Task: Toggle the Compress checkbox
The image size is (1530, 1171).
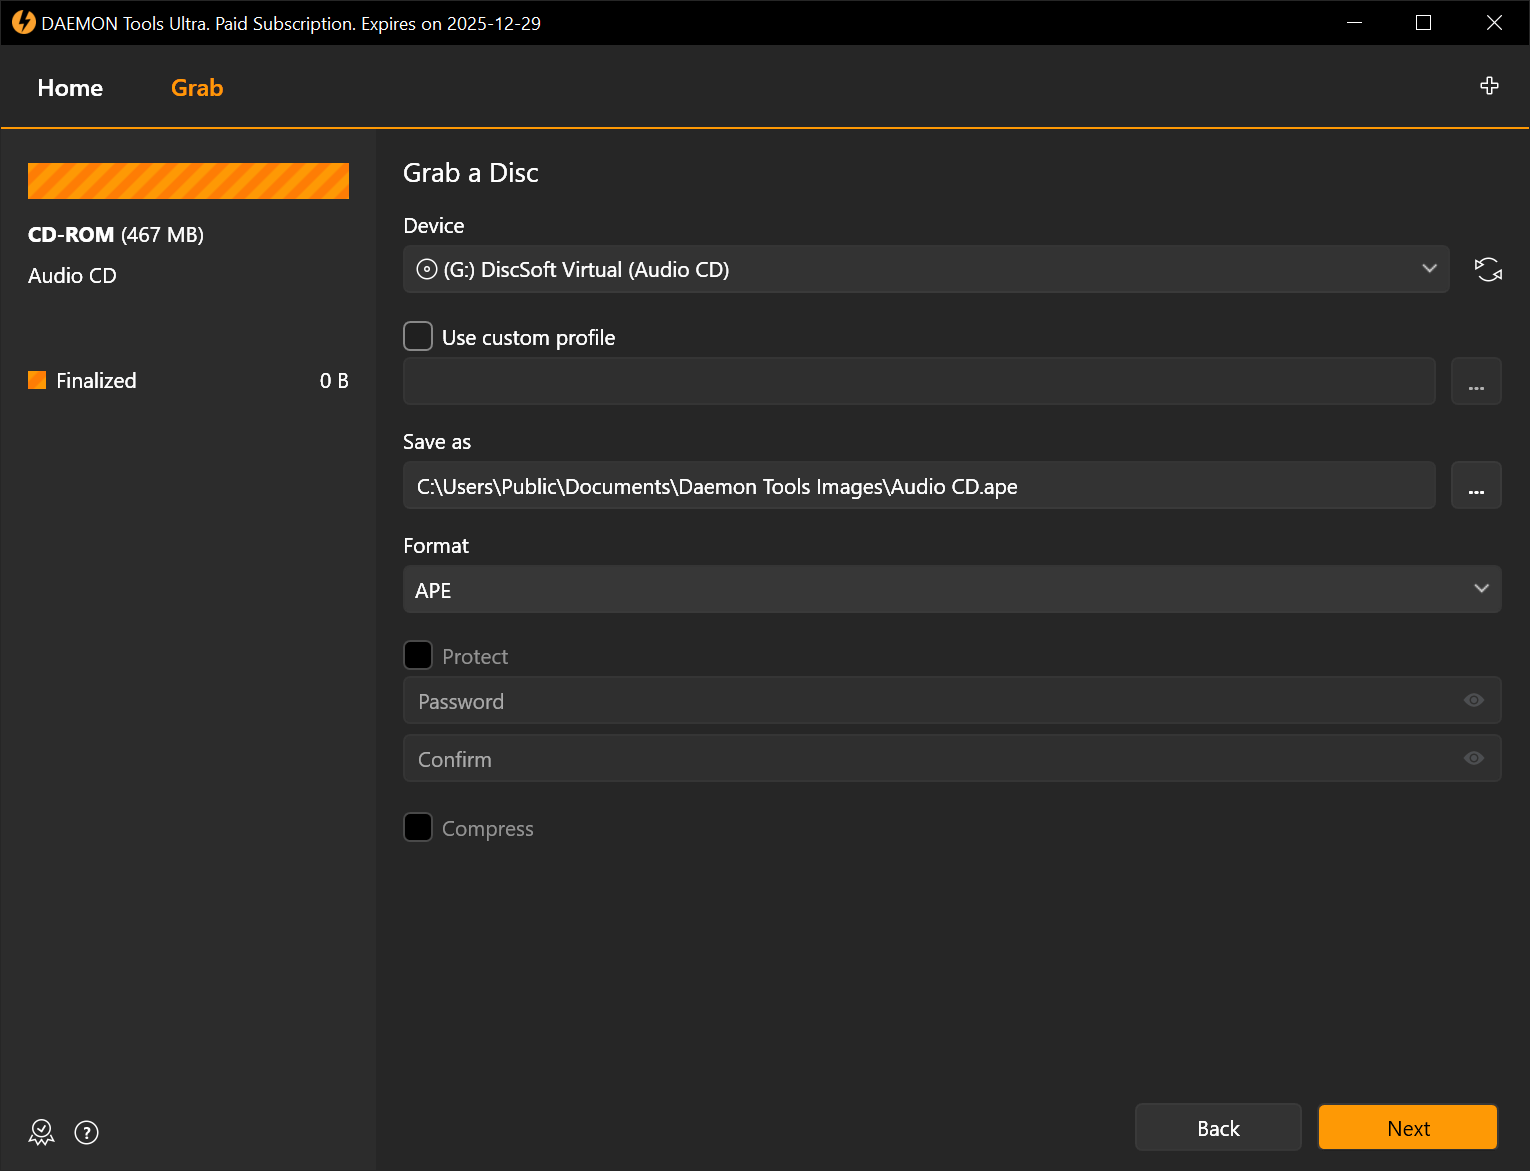Action: (x=418, y=828)
